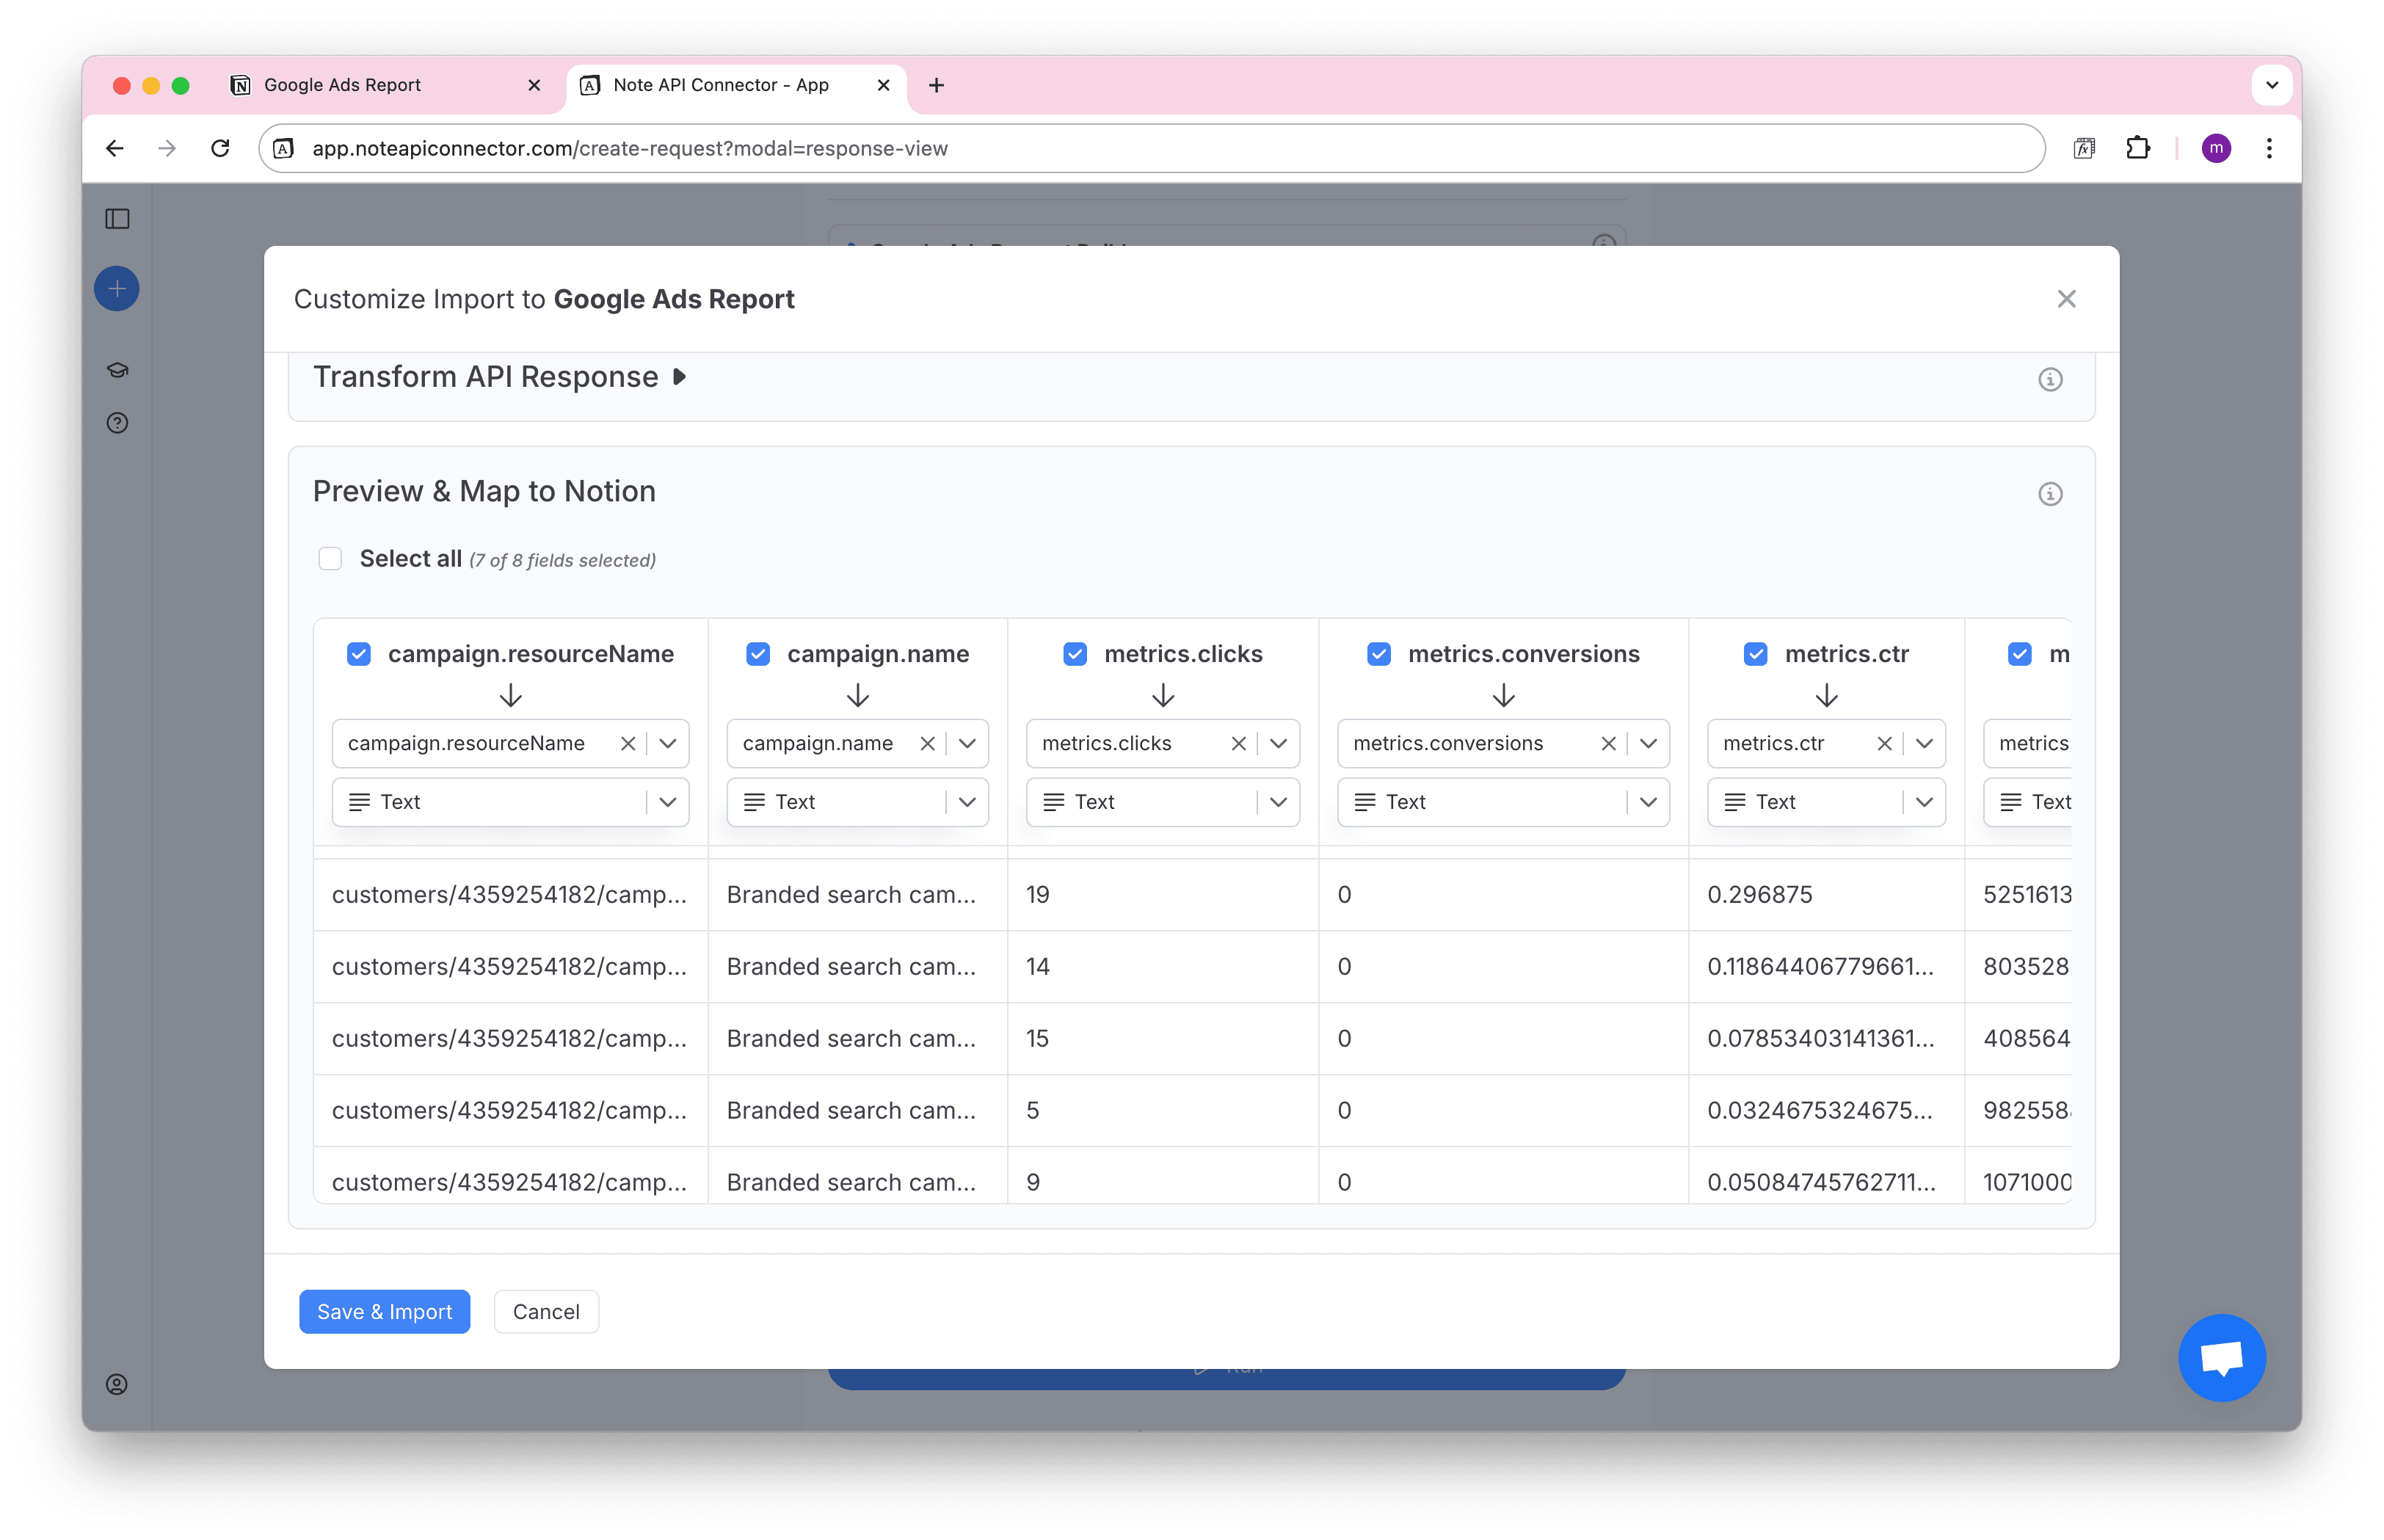Open metrics.conversions property dropdown
This screenshot has height=1540, width=2384.
tap(1648, 744)
